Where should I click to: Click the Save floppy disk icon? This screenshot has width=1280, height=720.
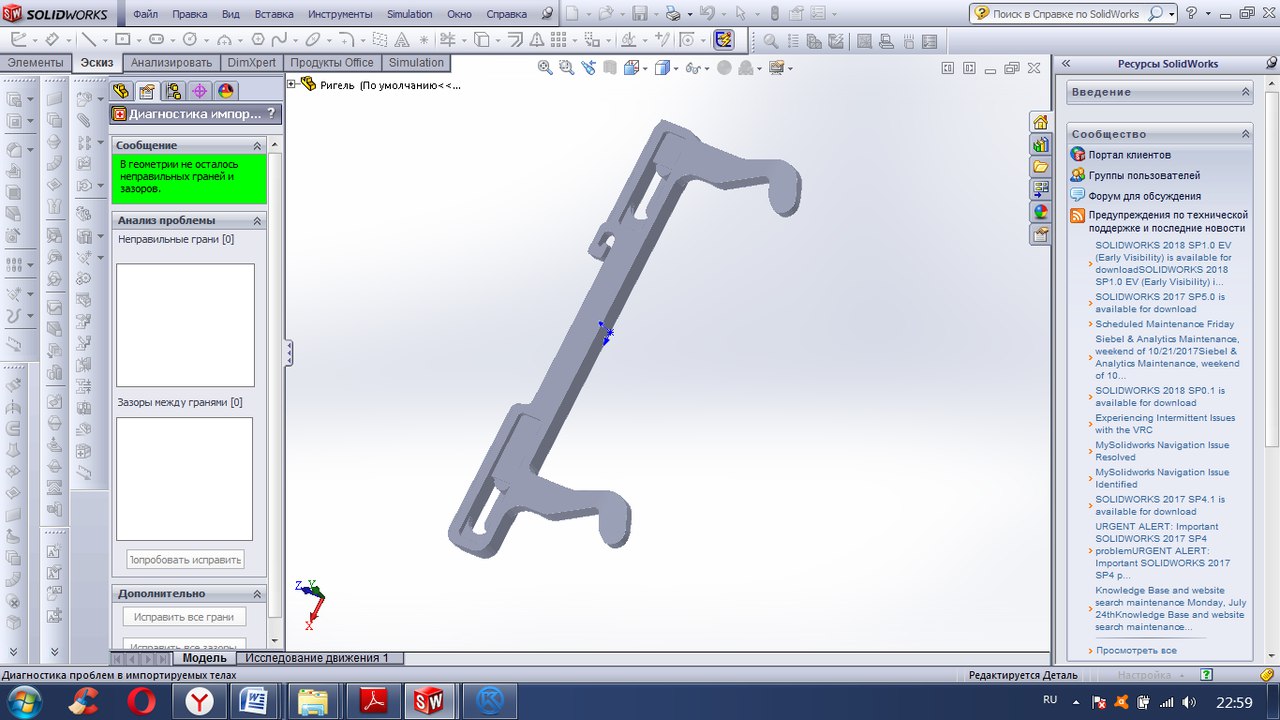click(639, 14)
